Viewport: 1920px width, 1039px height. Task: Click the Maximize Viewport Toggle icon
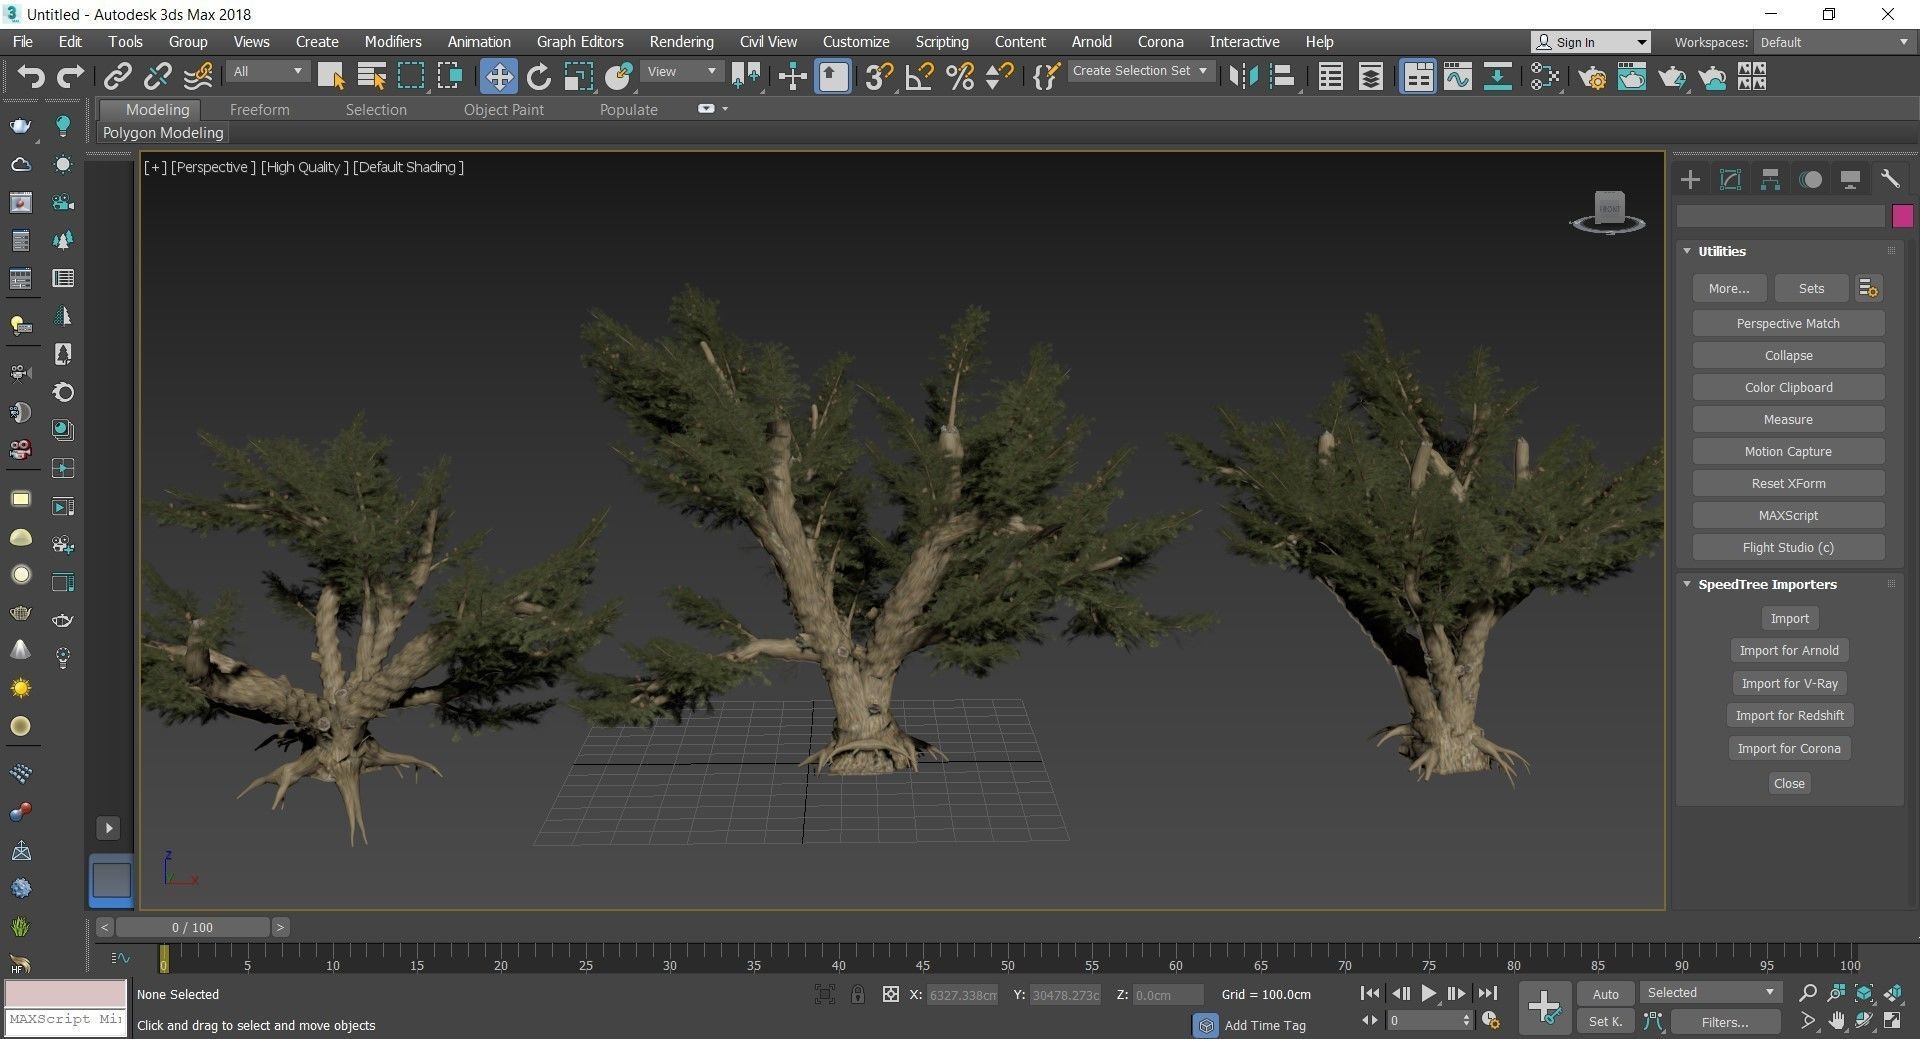(1893, 1021)
